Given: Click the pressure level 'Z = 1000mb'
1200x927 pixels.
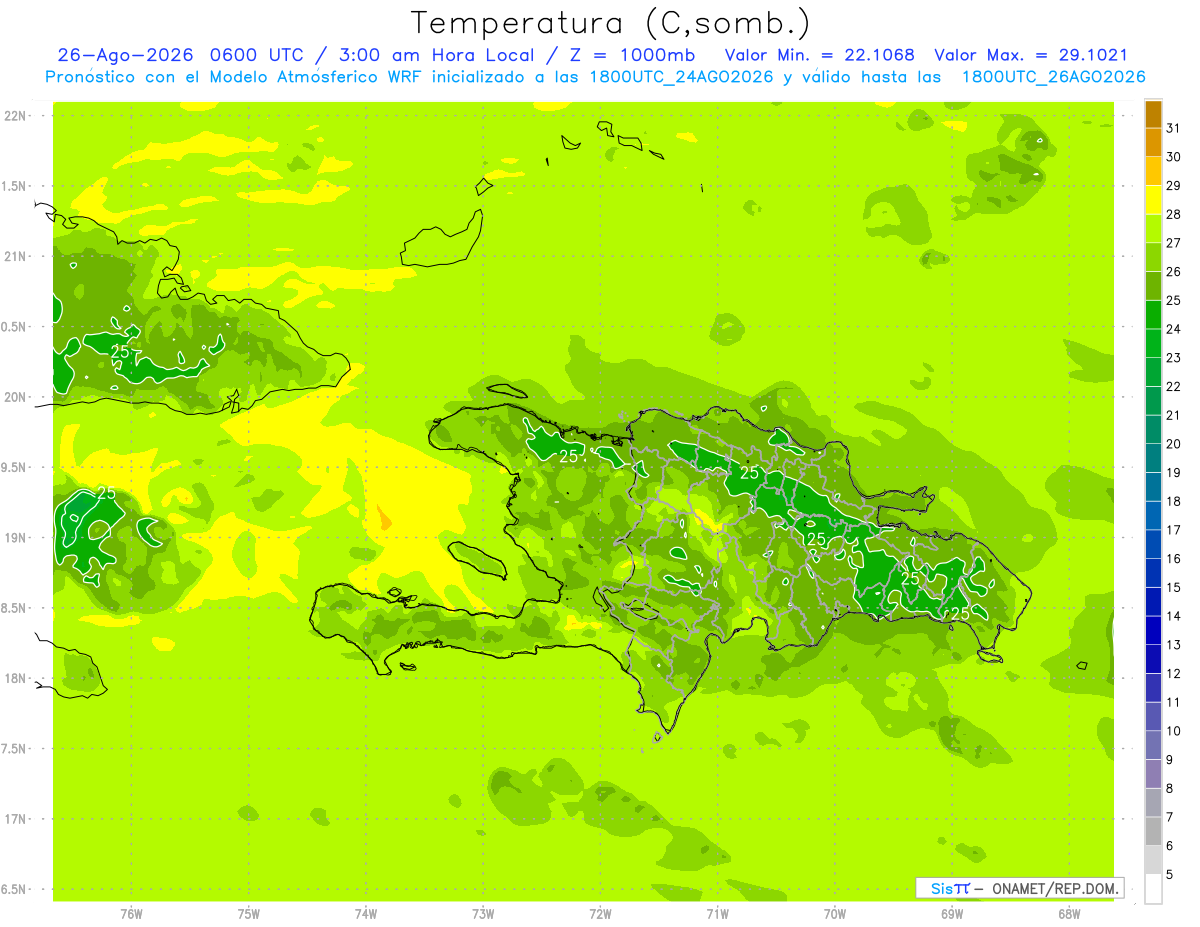Looking at the screenshot, I should tap(632, 55).
